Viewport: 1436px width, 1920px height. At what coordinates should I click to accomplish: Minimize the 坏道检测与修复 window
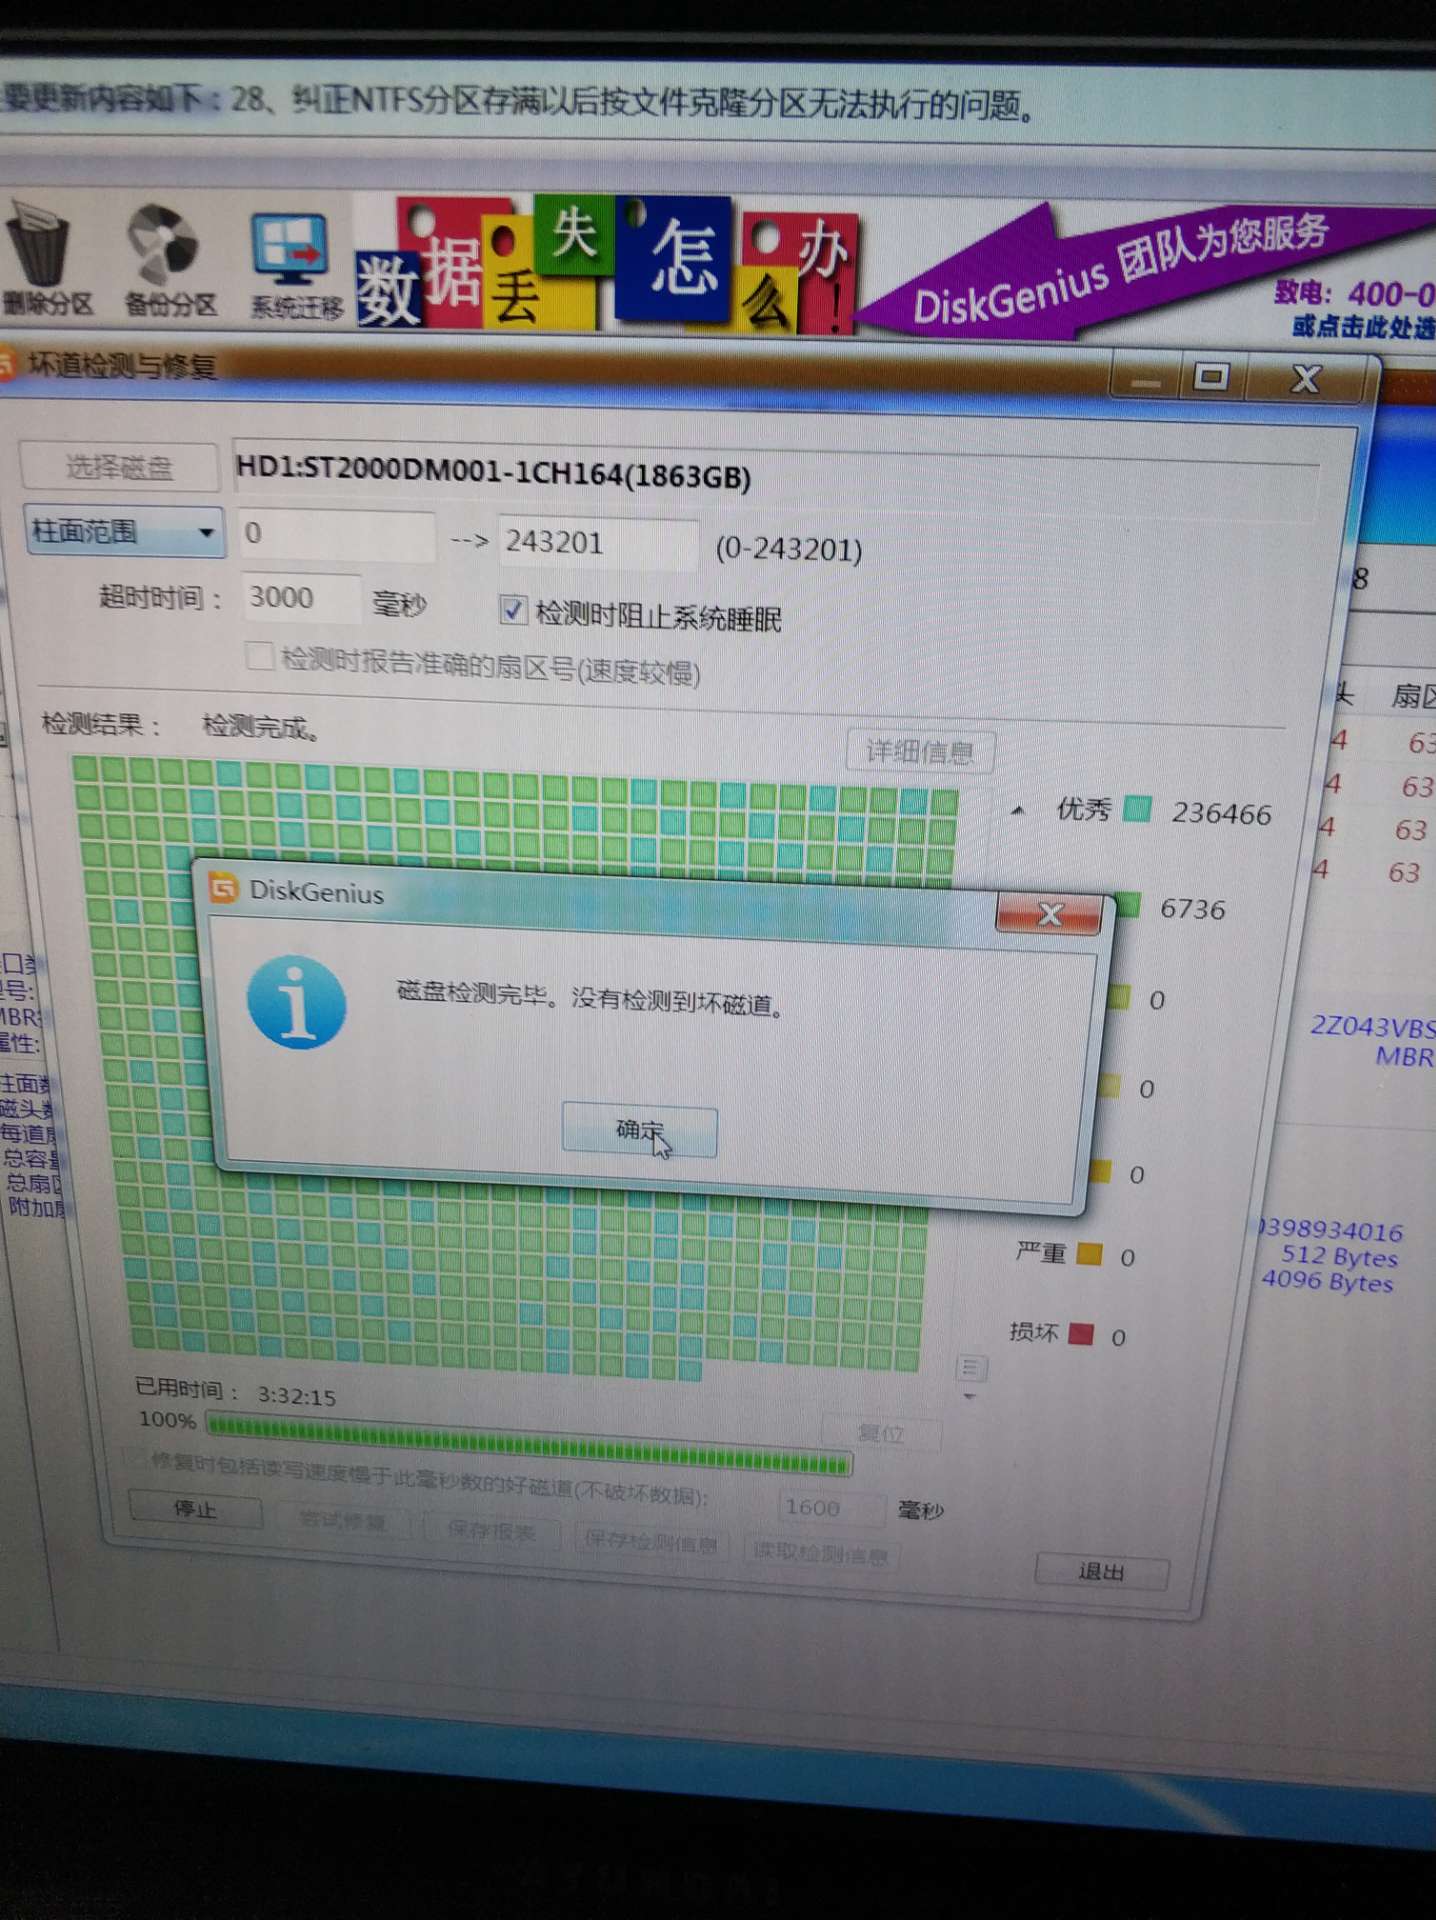point(1146,380)
